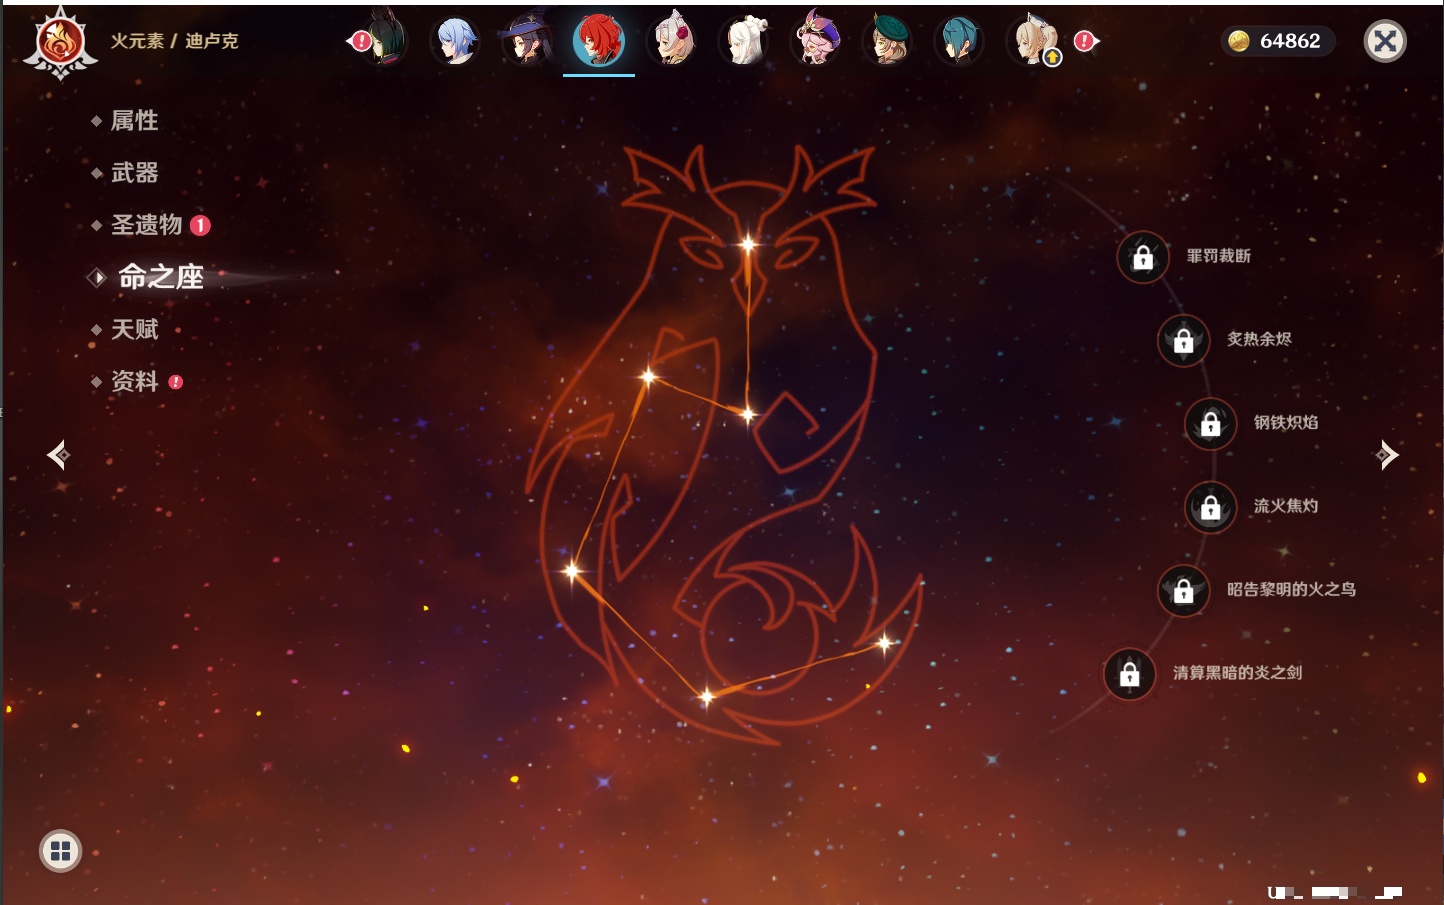Screen dimensions: 1444x905
Task: Click the 昭告黎明的火之鸟 constellation label
Action: (x=1291, y=590)
